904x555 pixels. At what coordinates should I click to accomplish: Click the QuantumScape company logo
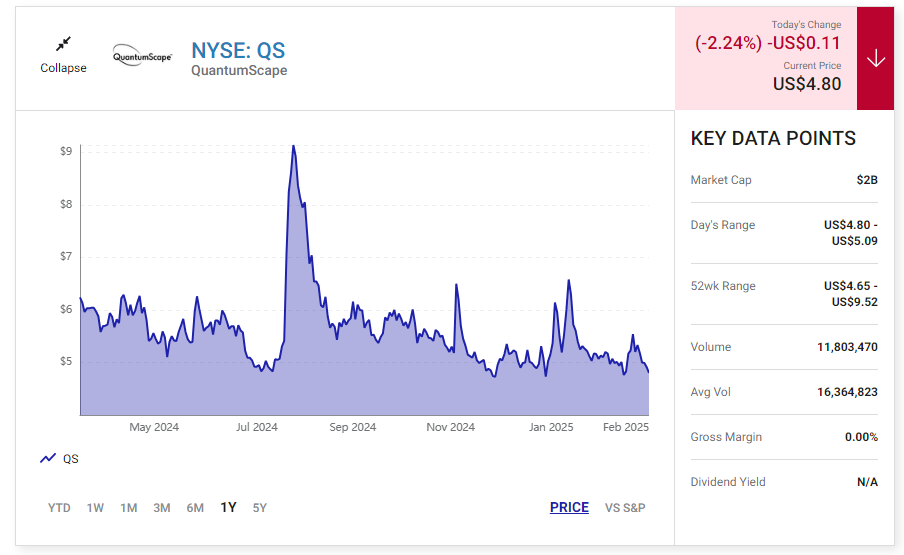click(142, 56)
